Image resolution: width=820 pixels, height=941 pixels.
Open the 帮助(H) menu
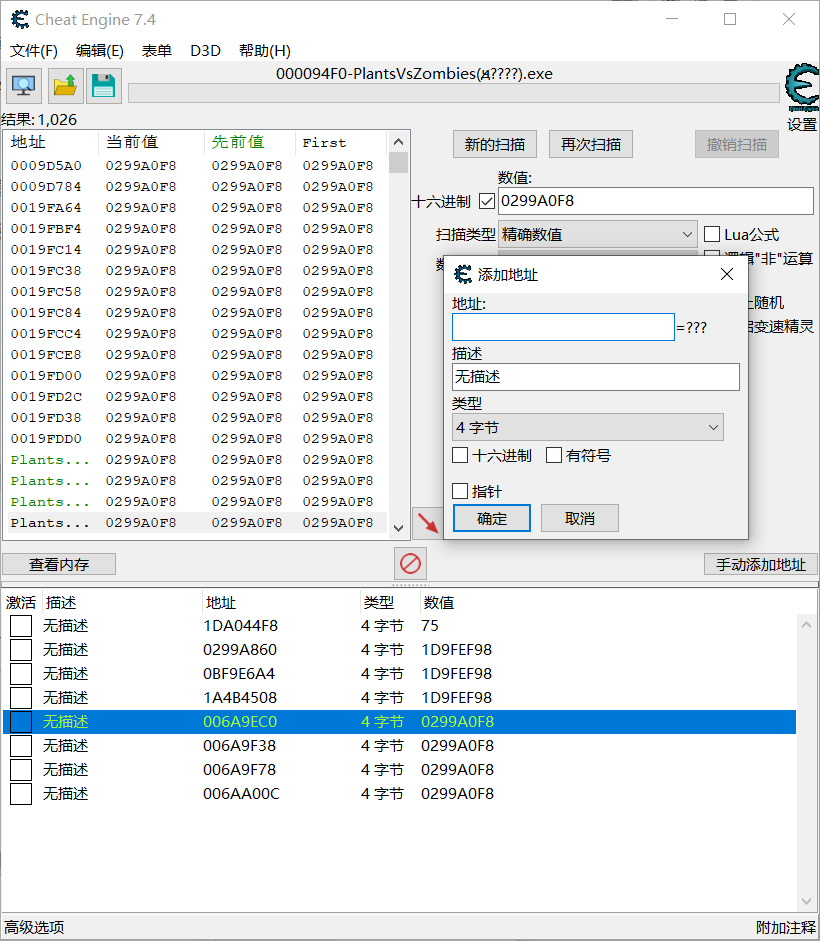coord(265,51)
